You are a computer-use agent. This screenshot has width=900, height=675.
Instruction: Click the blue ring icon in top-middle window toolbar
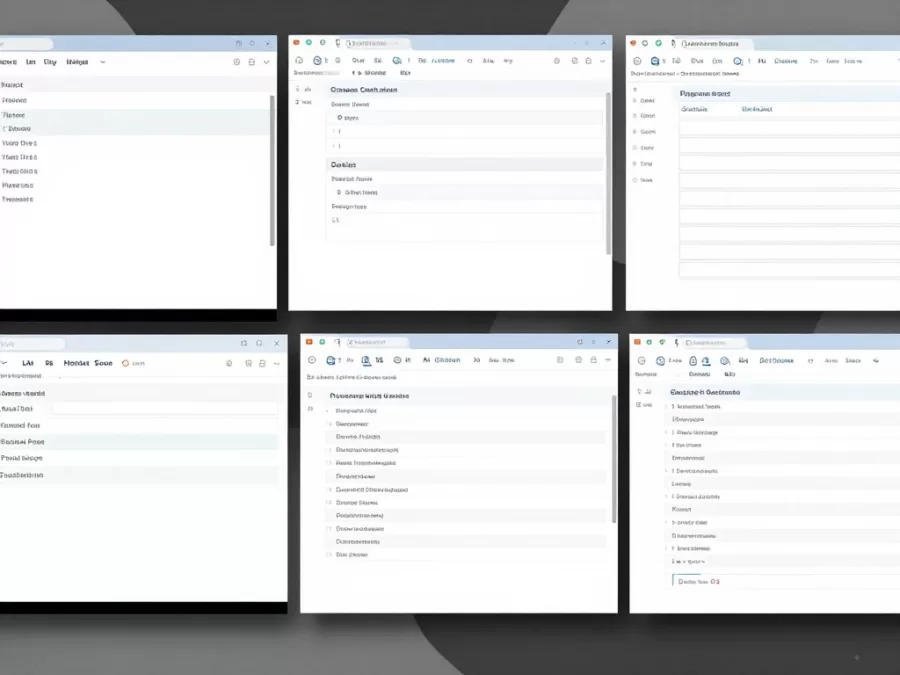(x=317, y=60)
